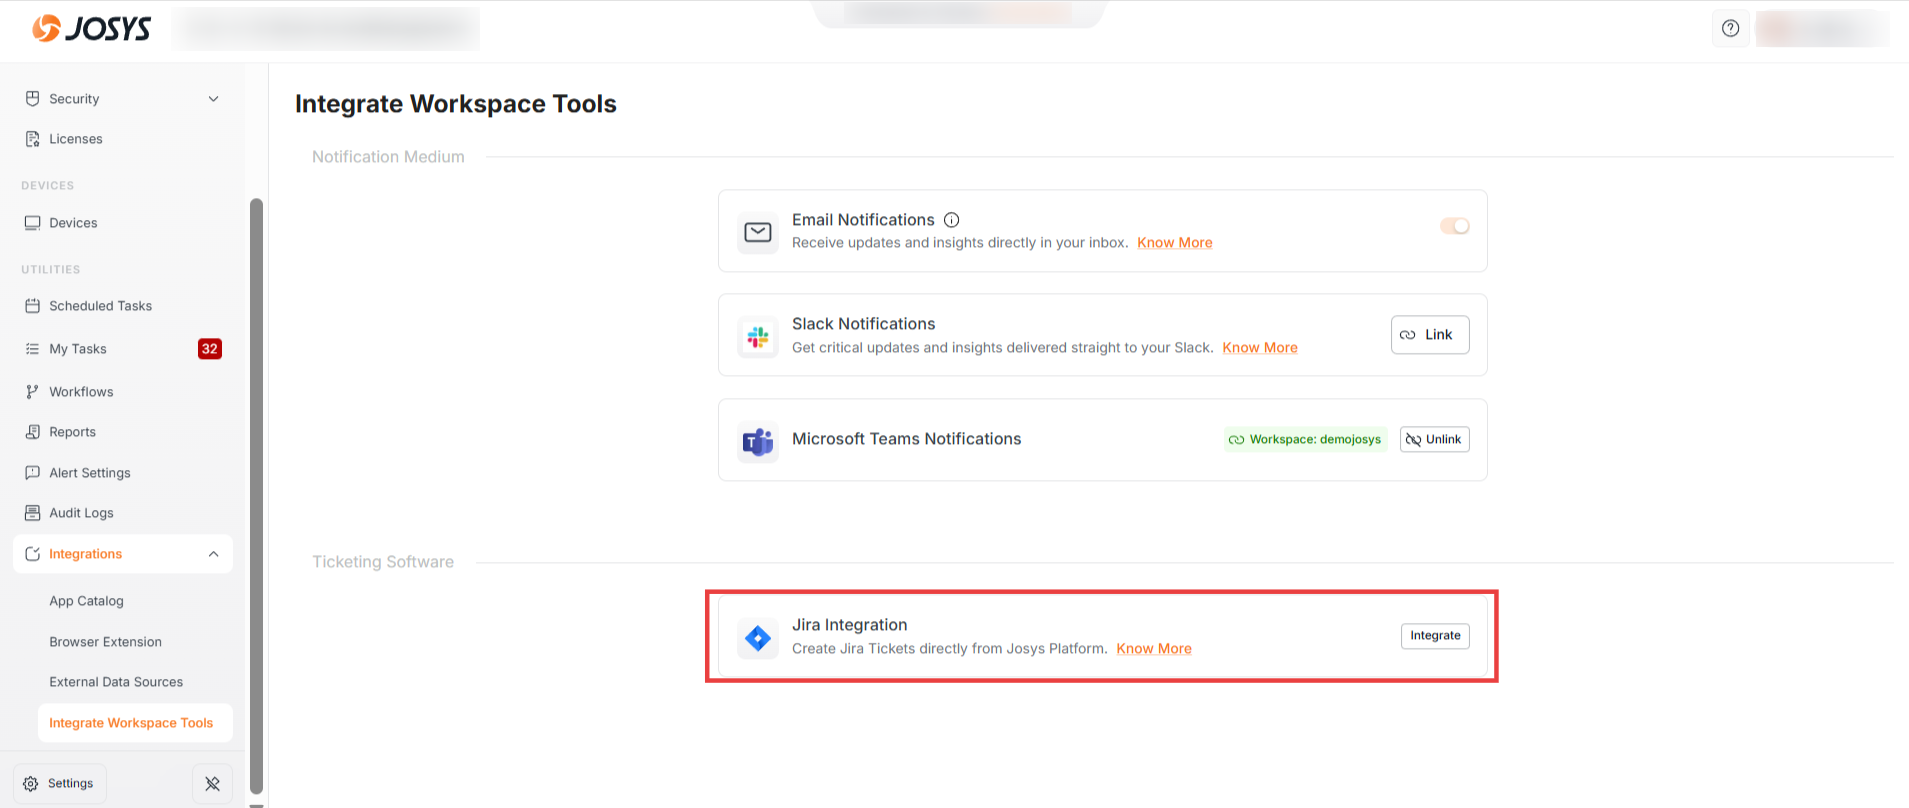Click the Jira diamond icon

(x=758, y=638)
